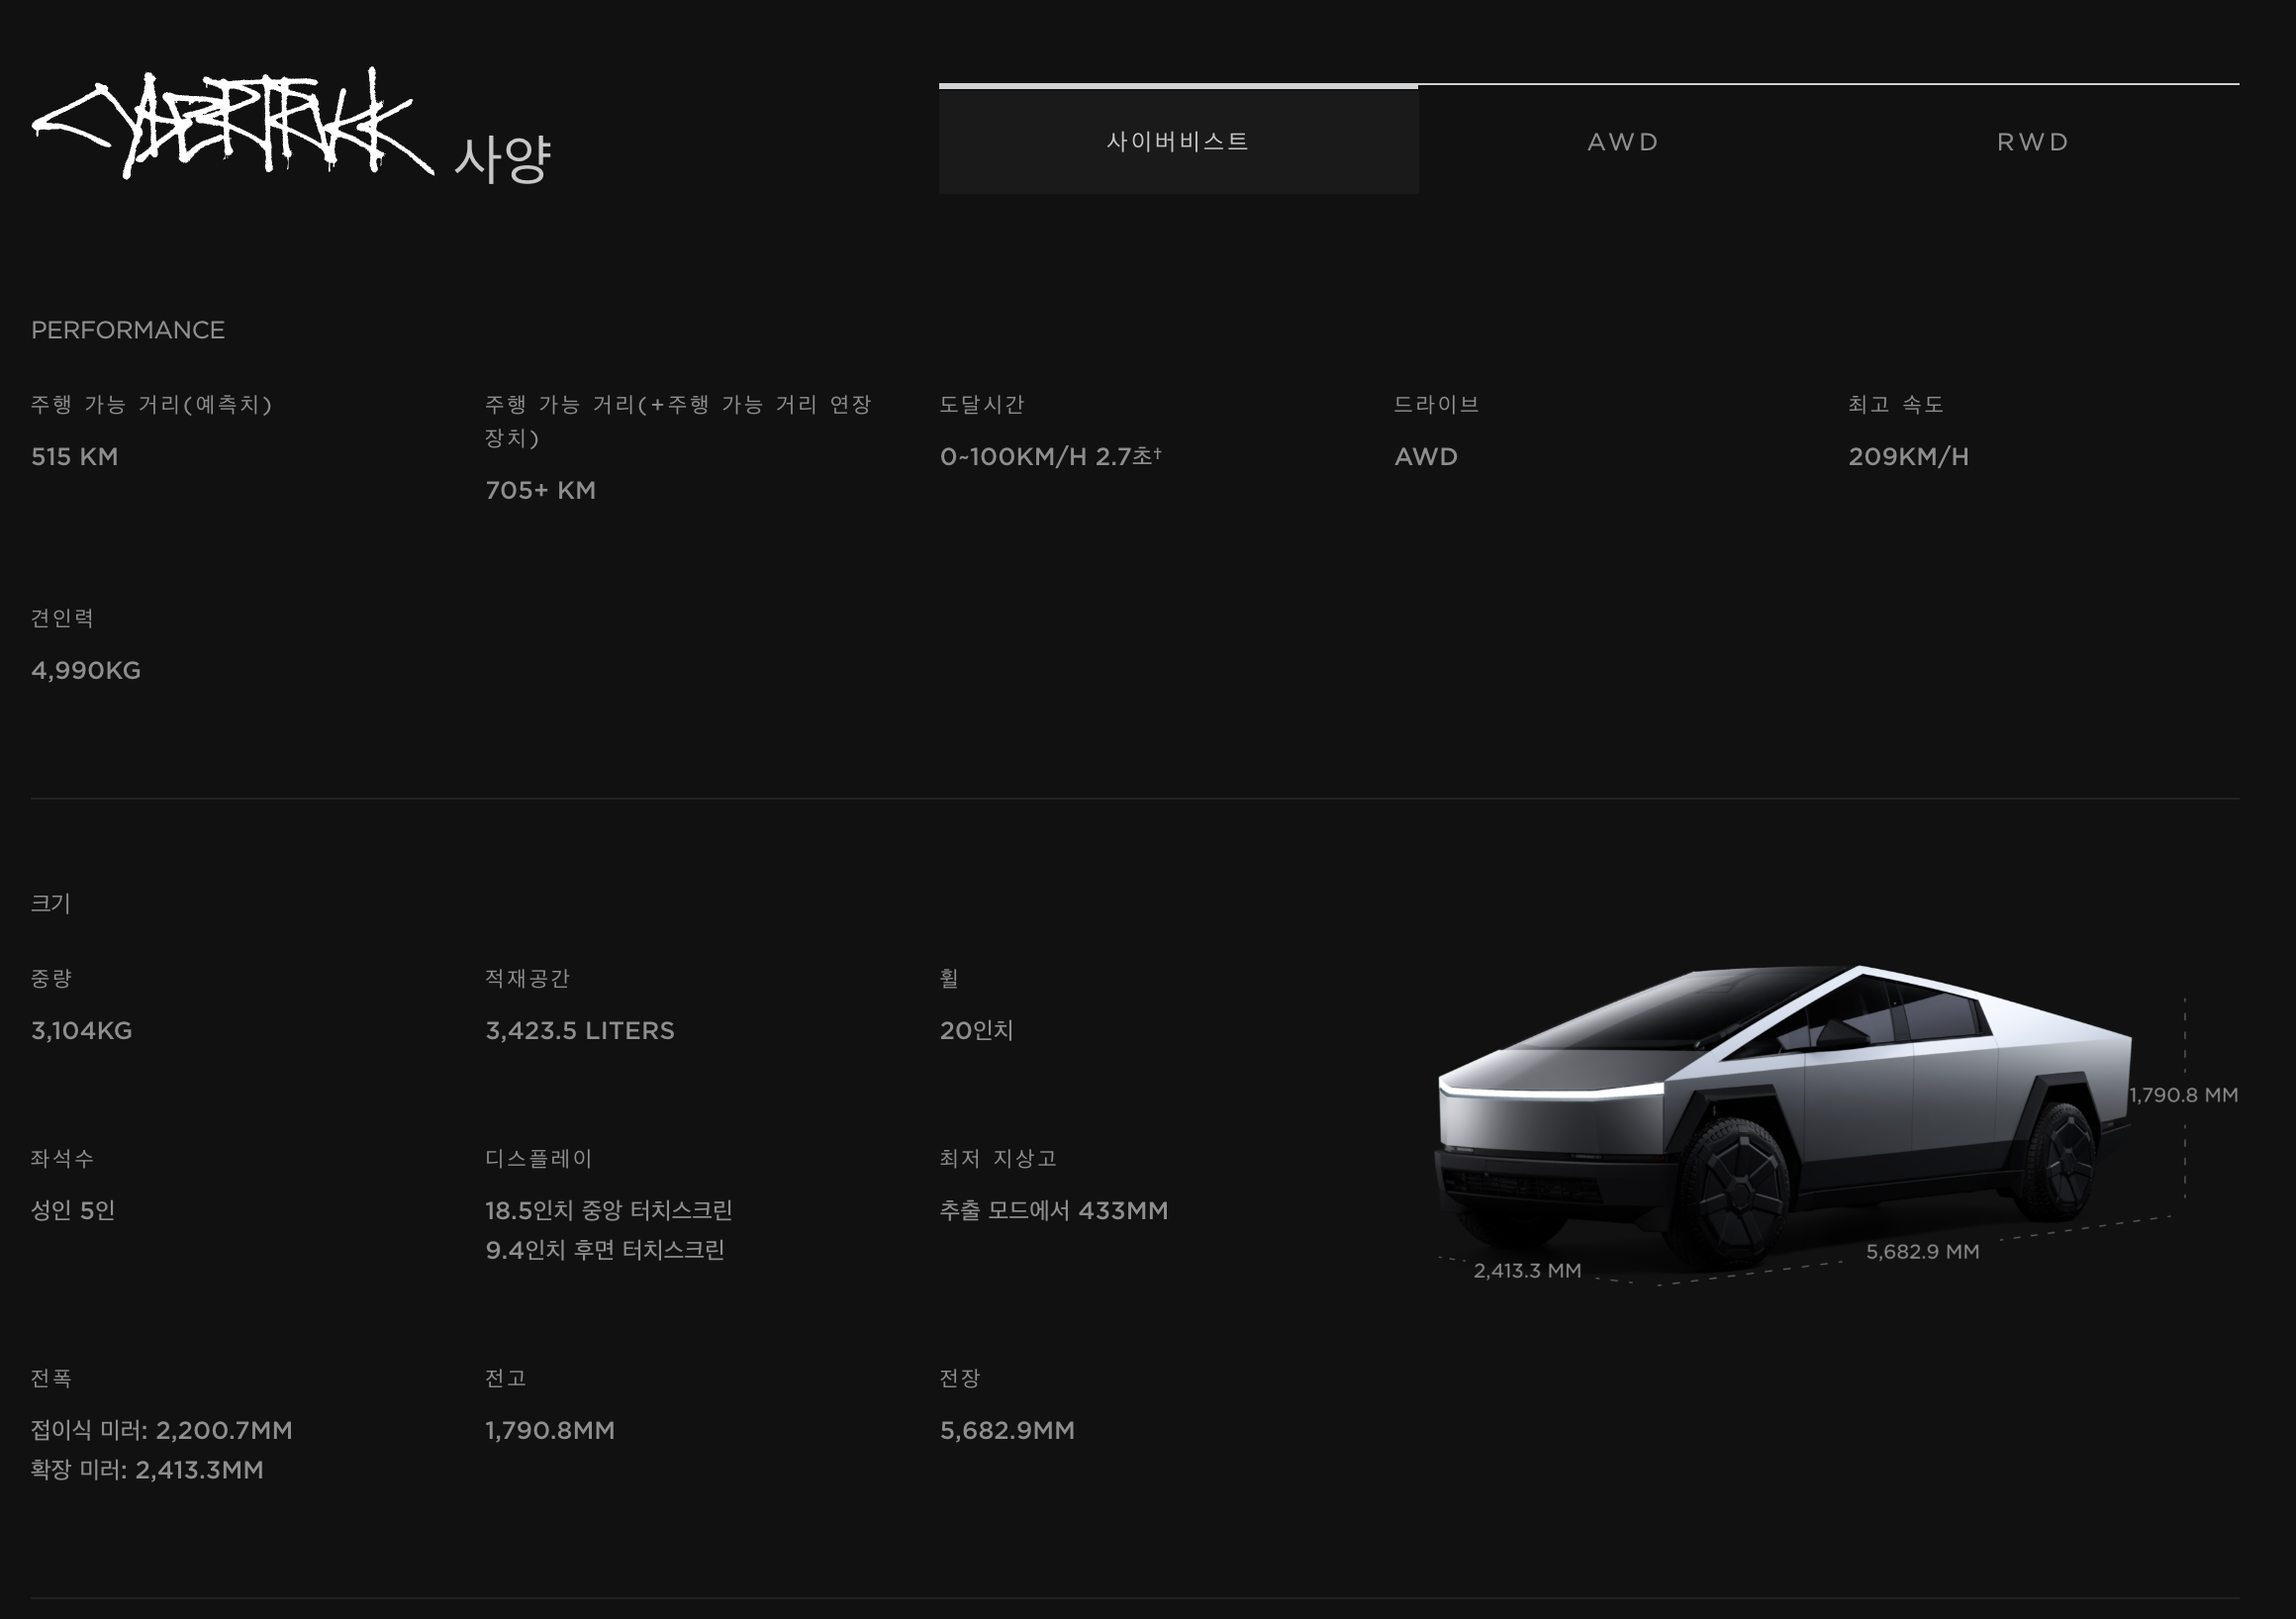Click the 5,682.9MM length value under 전장

(x=1007, y=1431)
